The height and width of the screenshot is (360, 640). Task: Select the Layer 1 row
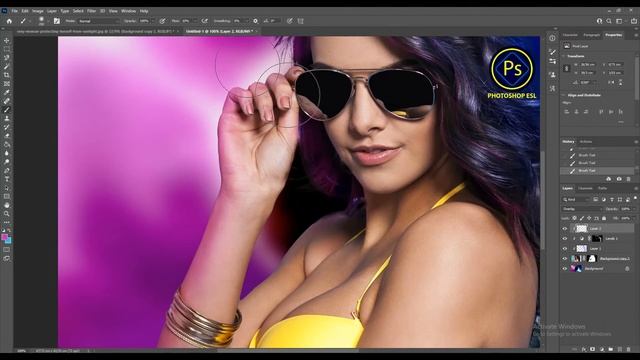click(598, 249)
